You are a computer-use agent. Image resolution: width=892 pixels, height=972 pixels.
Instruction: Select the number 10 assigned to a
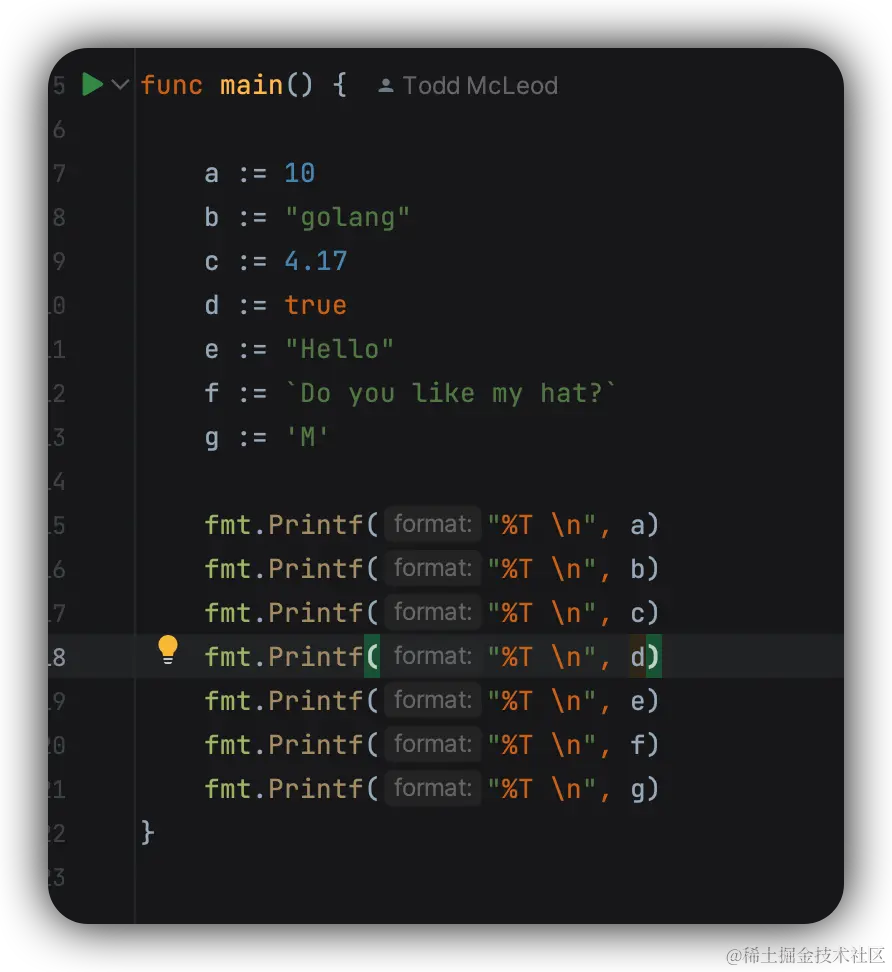point(299,173)
